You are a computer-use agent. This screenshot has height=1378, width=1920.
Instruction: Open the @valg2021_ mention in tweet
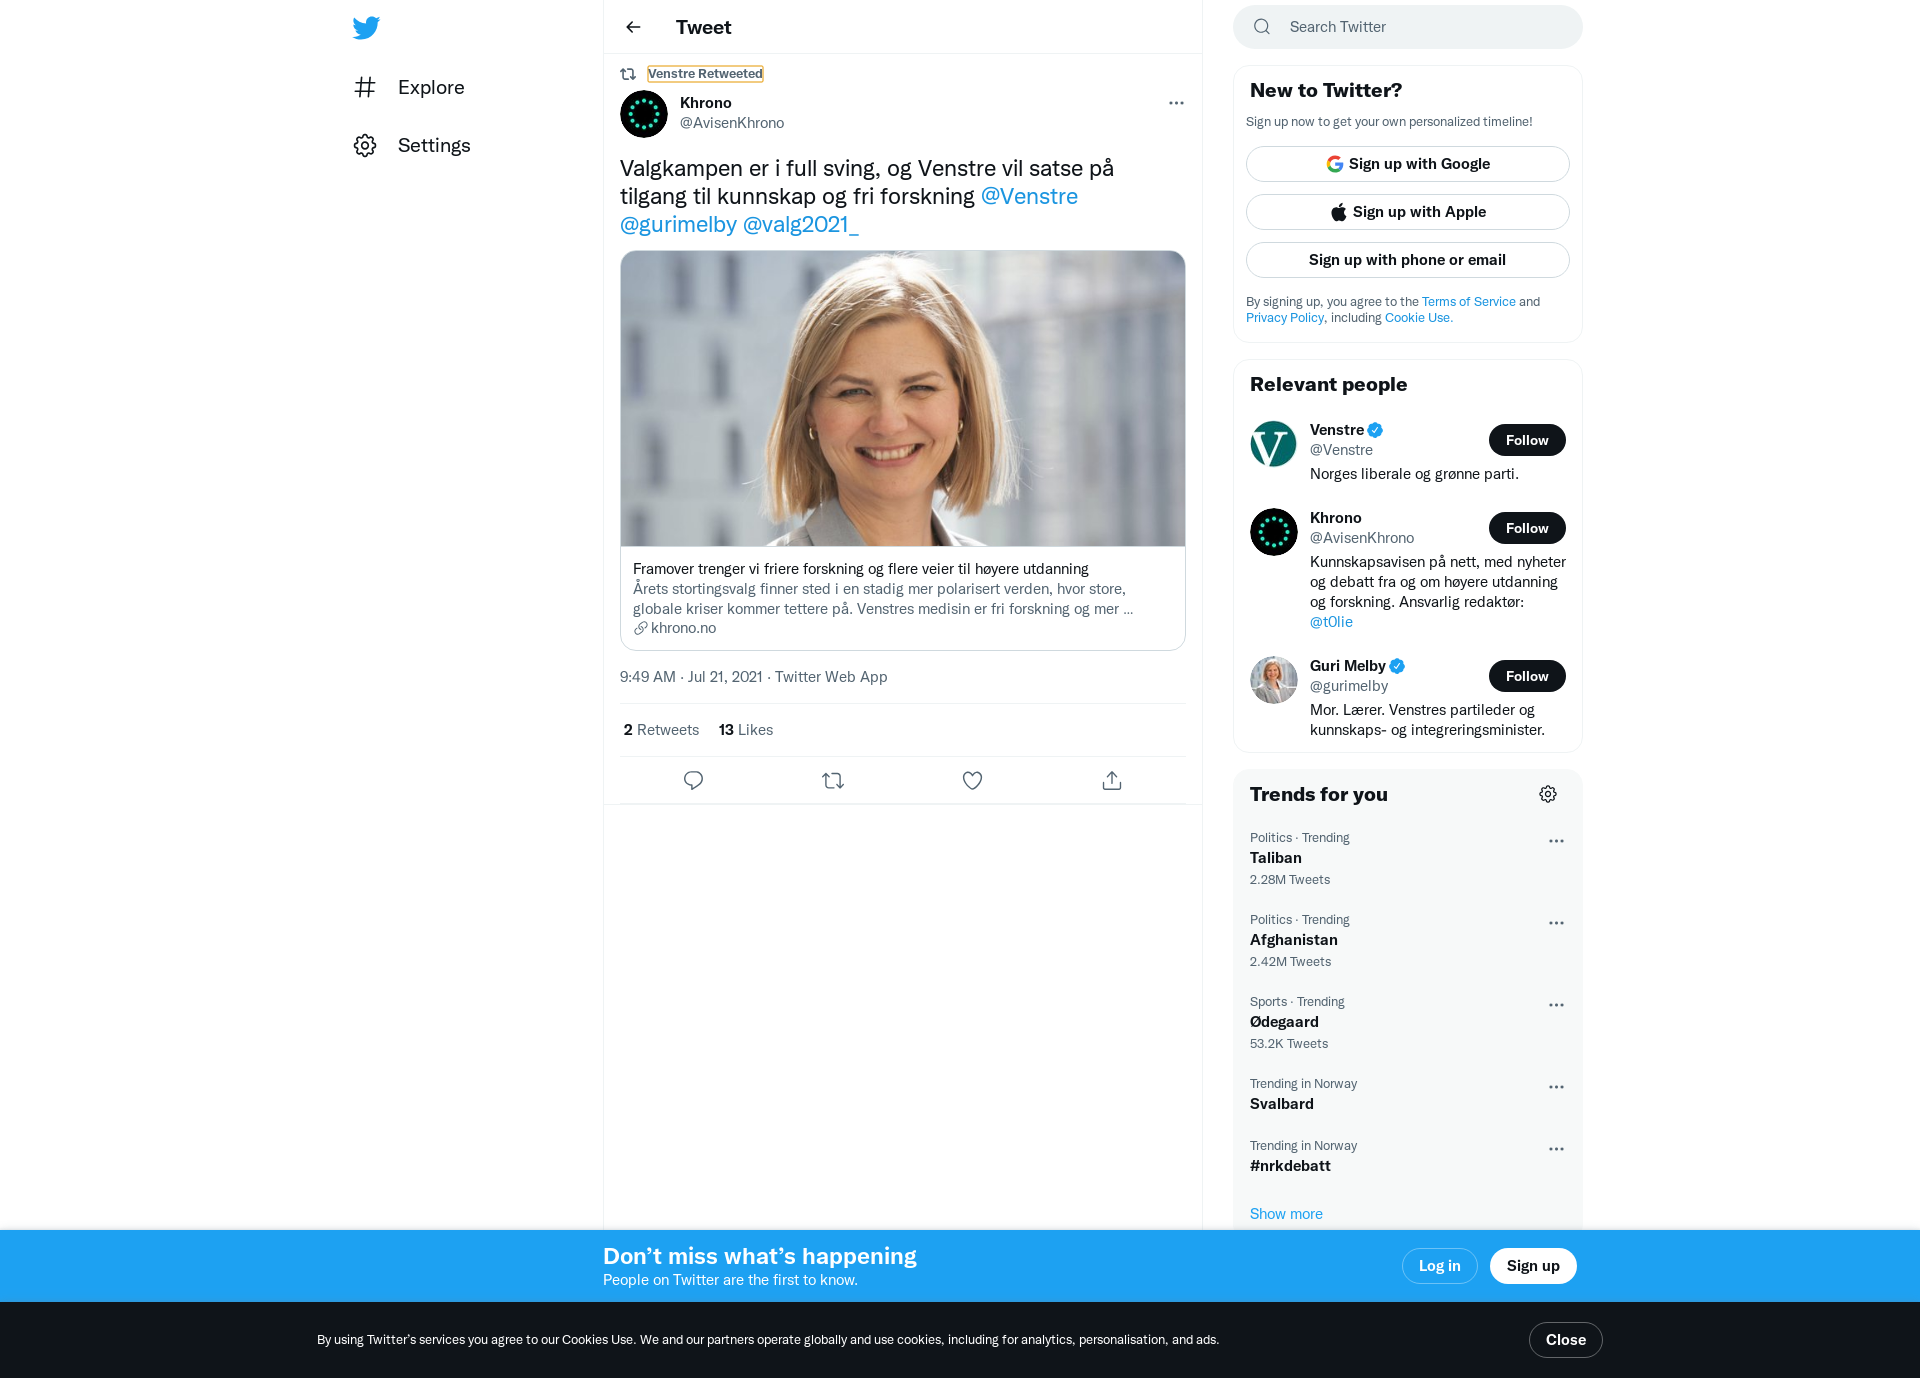point(801,224)
